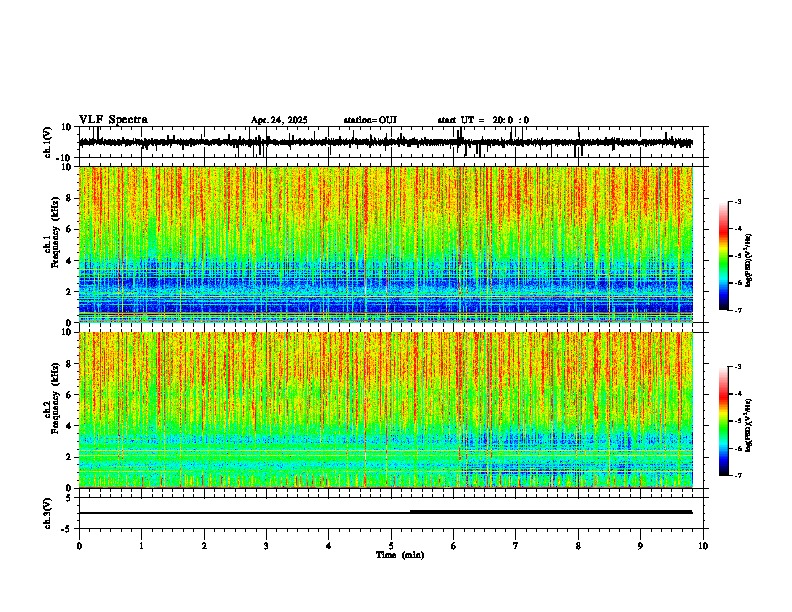
Task: Select the date text "Apr. 24, 2025"
Action: [279, 120]
